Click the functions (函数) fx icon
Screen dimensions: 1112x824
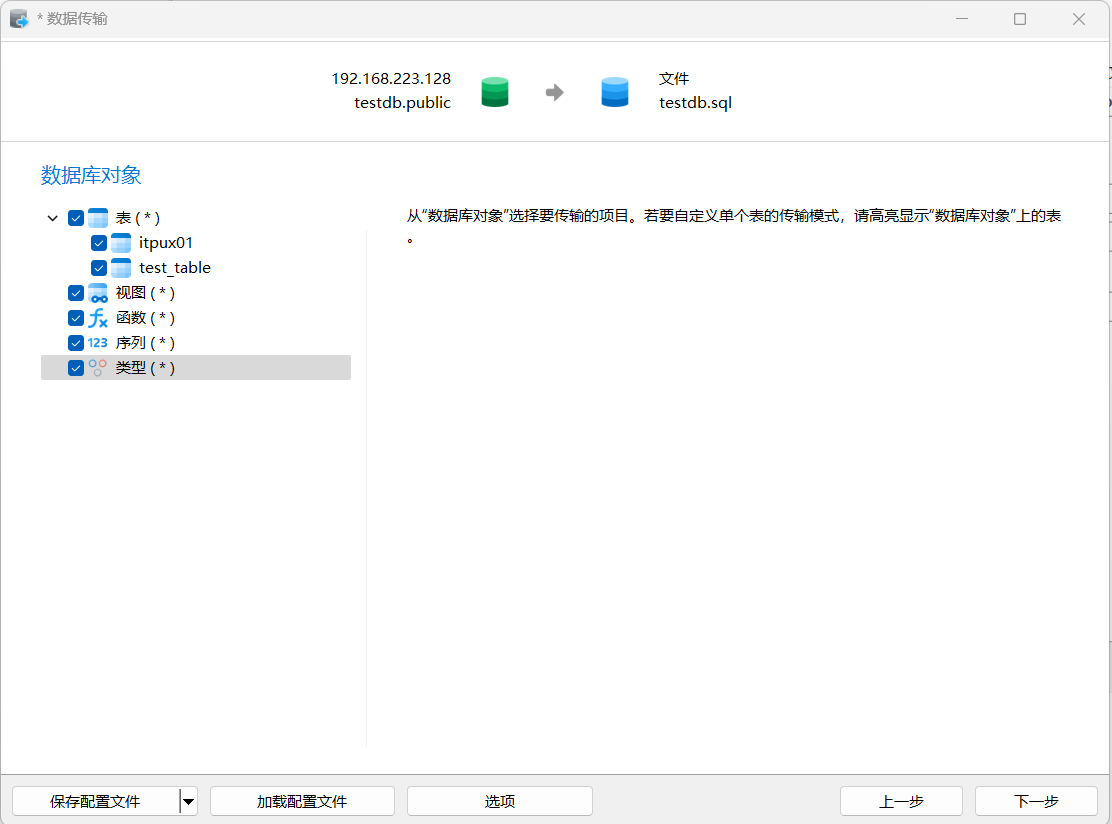click(x=98, y=318)
